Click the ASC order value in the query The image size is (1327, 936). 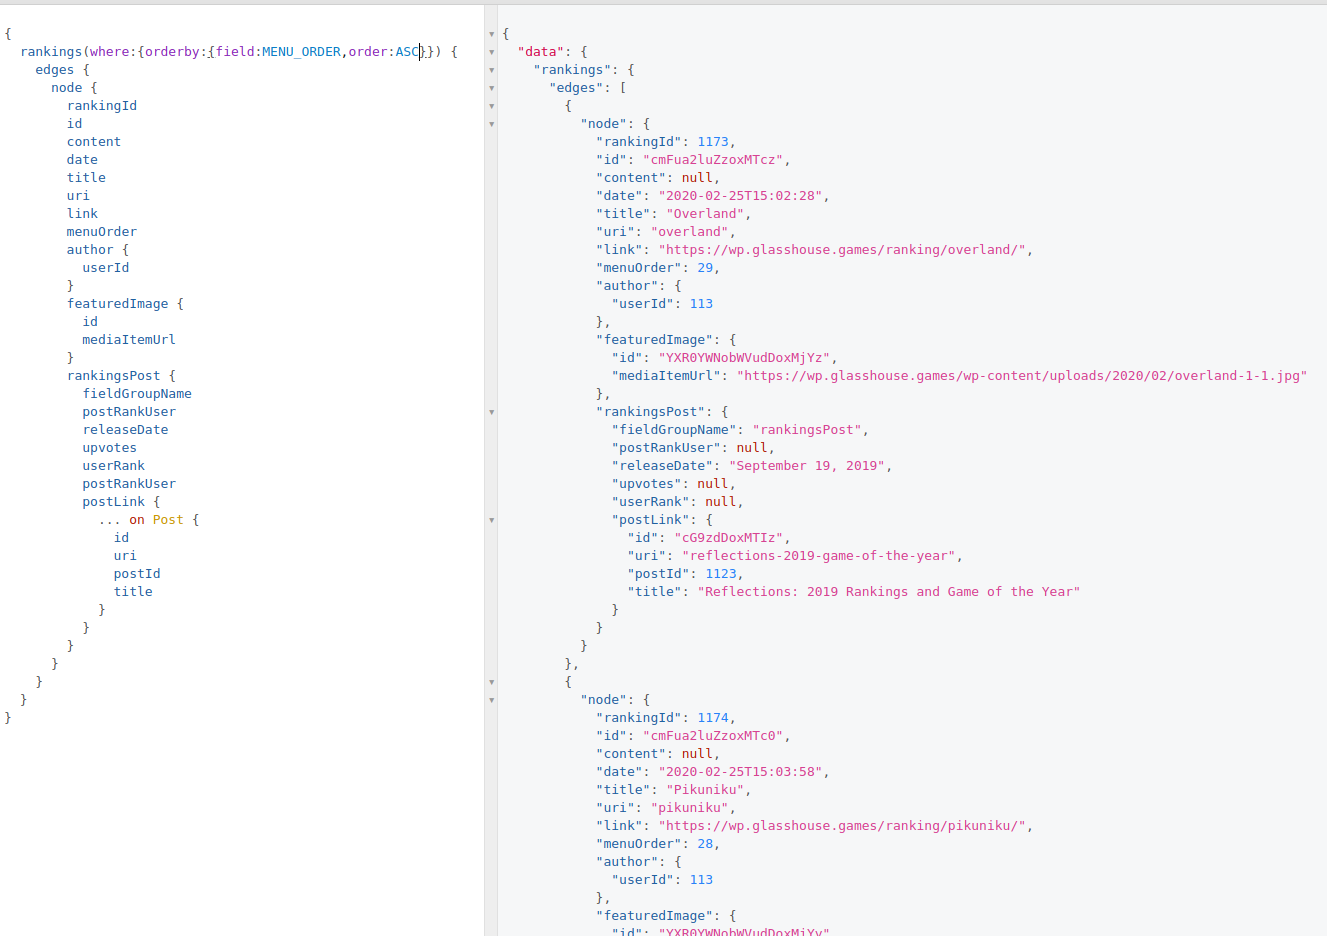pos(407,52)
